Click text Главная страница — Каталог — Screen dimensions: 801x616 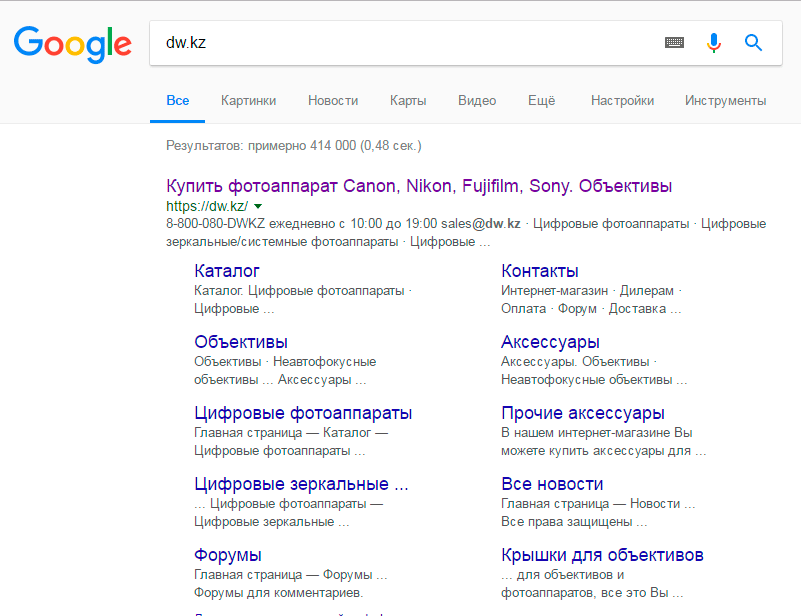click(x=291, y=433)
